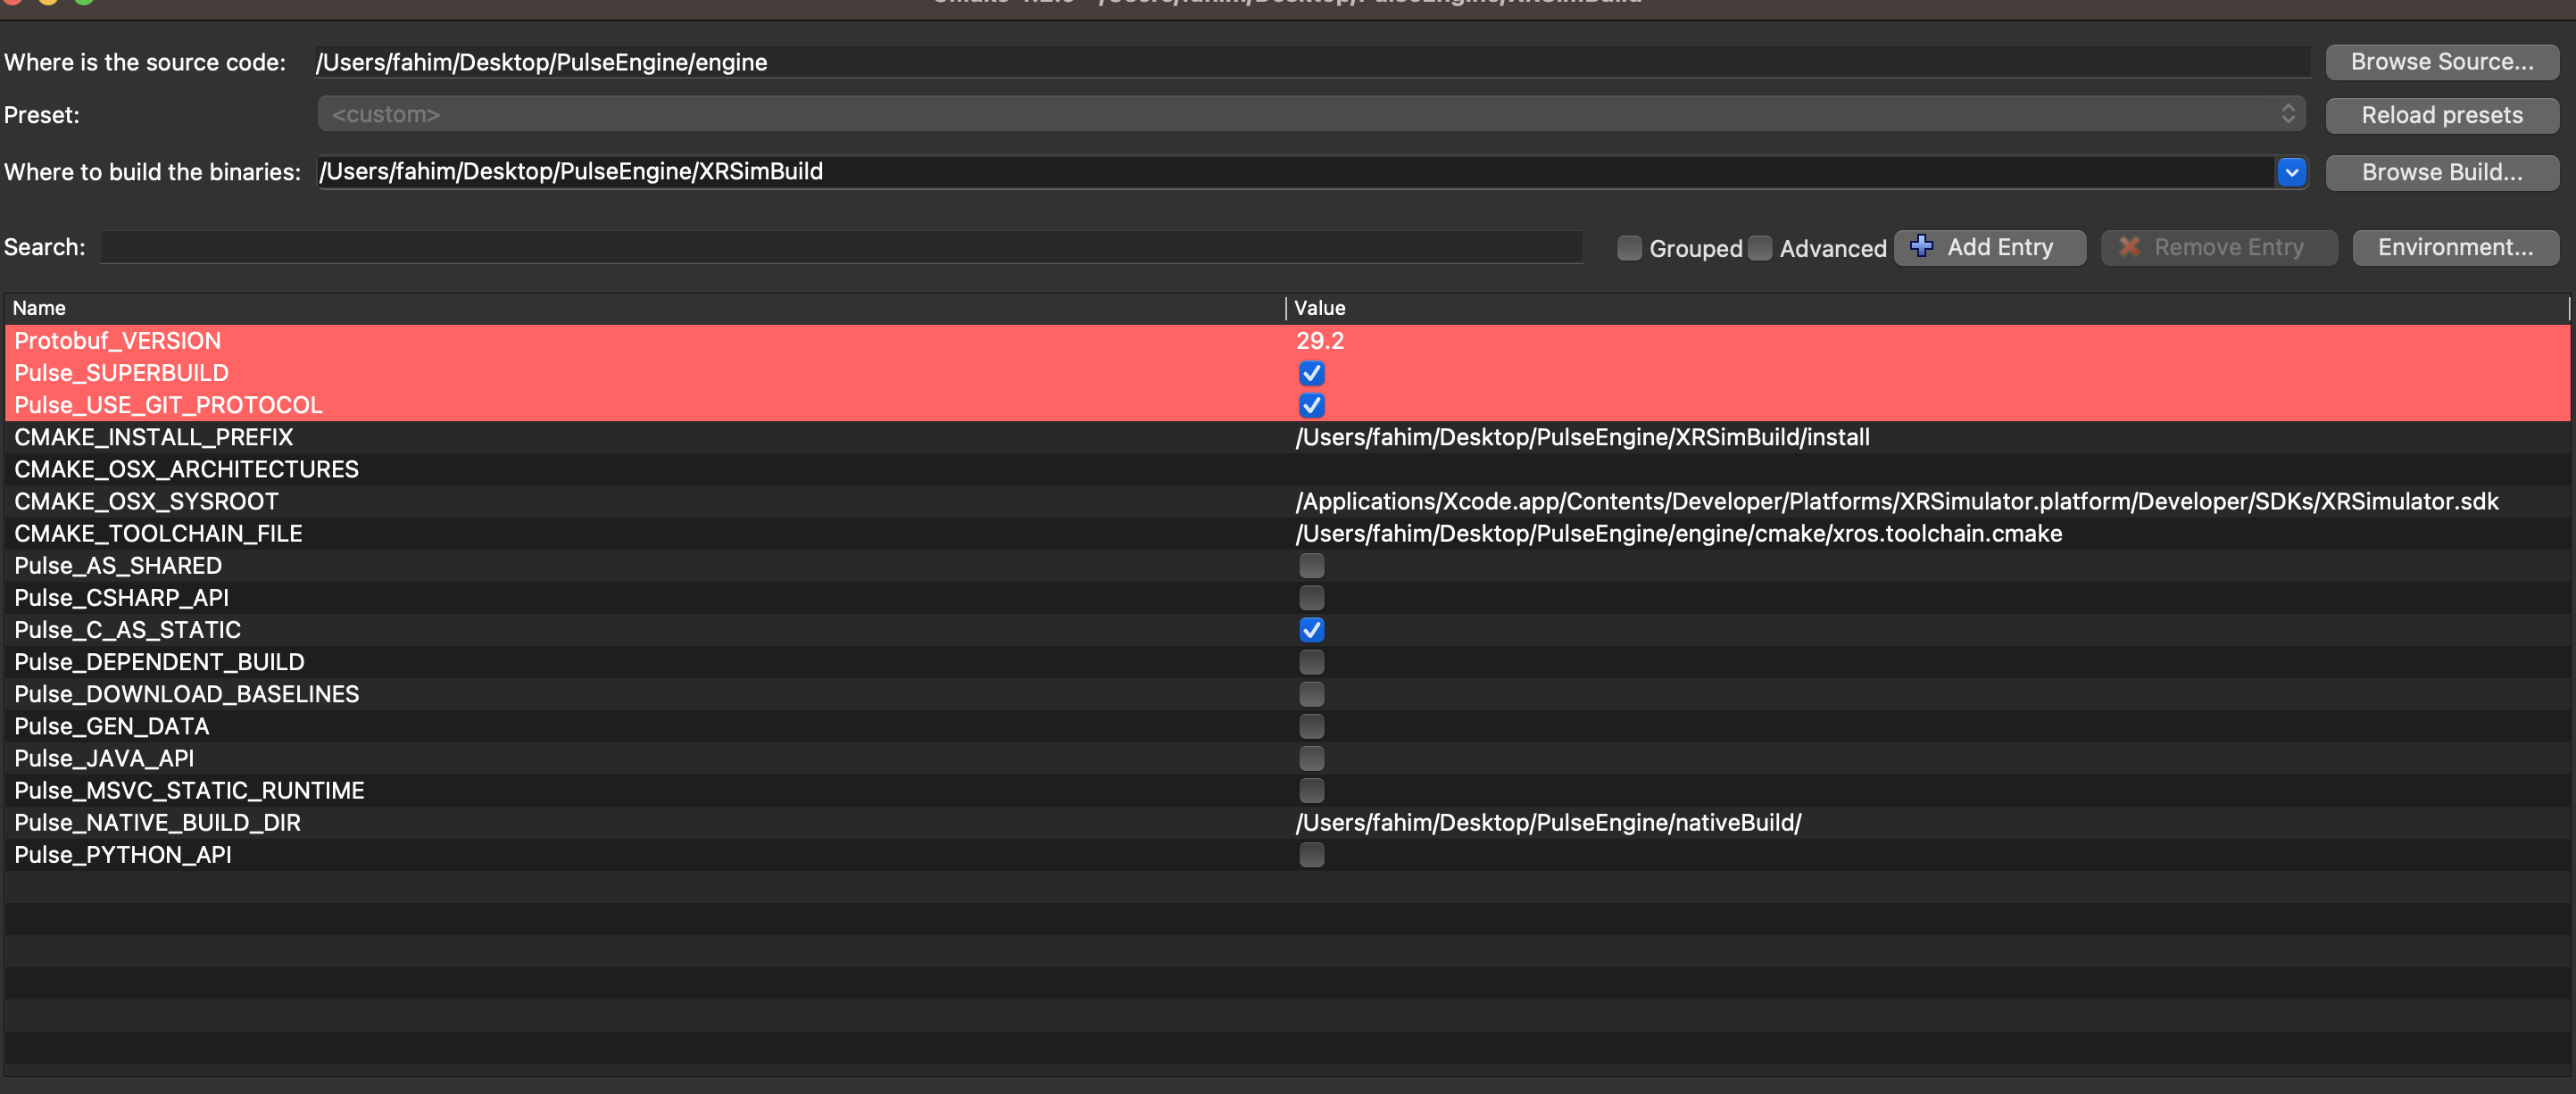2576x1094 pixels.
Task: Click the red X Remove Entry icon
Action: click(2129, 246)
